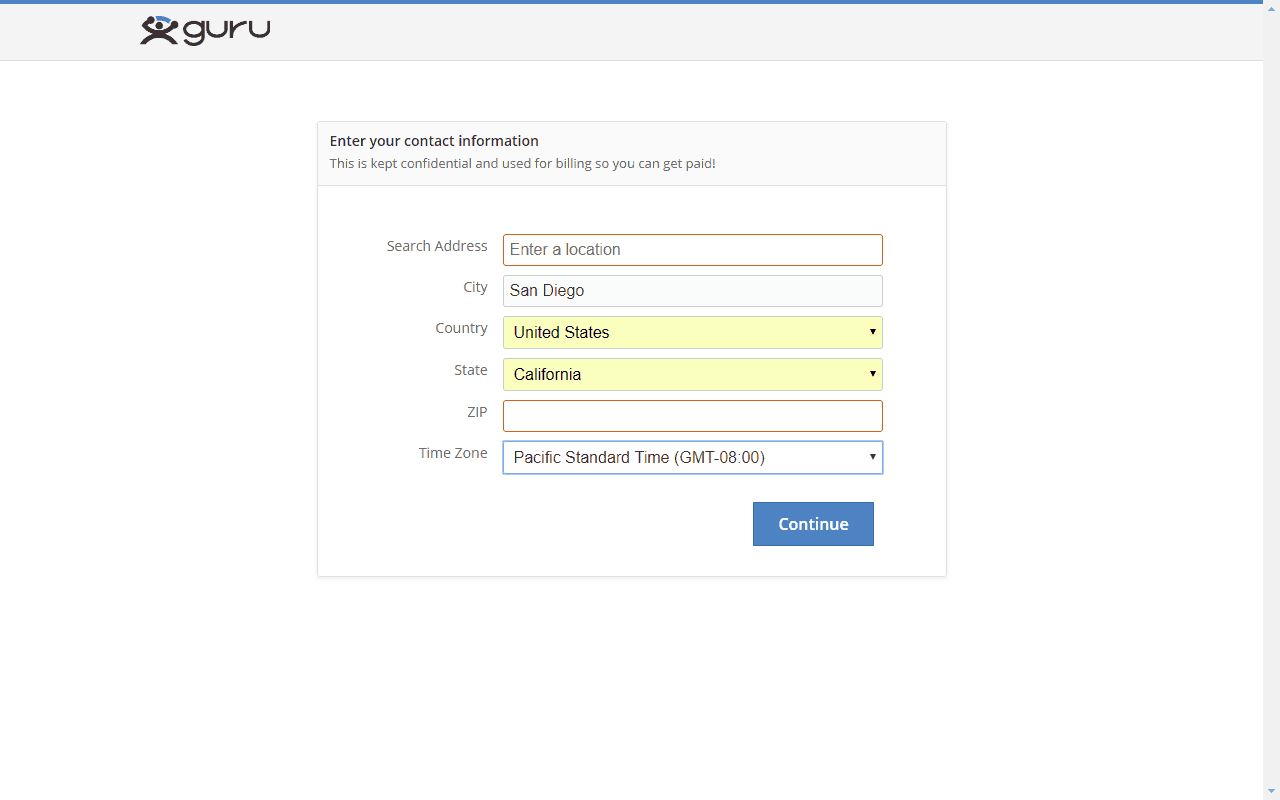Click the "ZIP" field label

tap(477, 412)
